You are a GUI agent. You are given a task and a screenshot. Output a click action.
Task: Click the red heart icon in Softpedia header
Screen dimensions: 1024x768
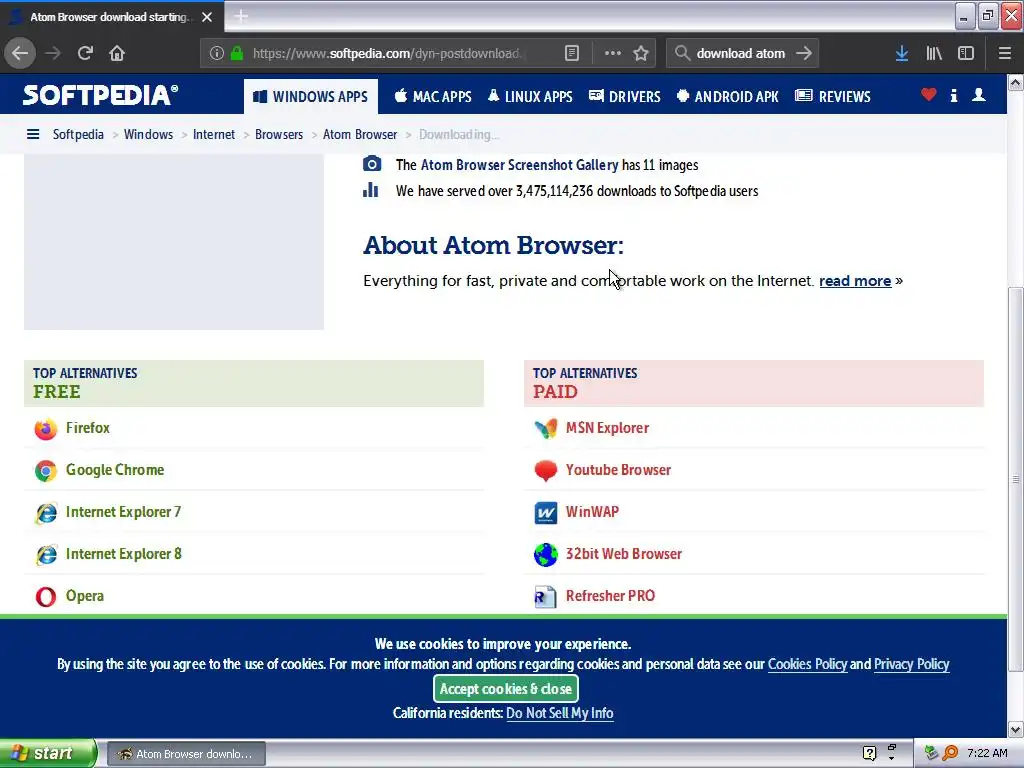[x=929, y=95]
